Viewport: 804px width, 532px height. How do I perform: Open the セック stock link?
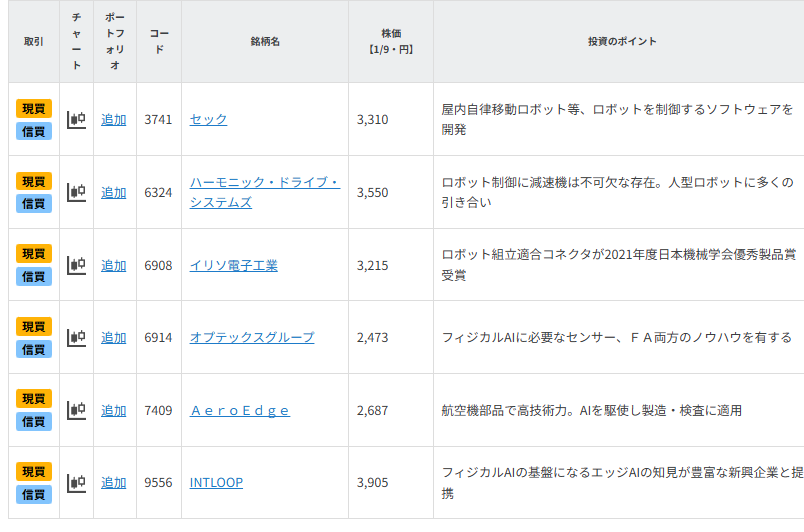click(x=208, y=119)
